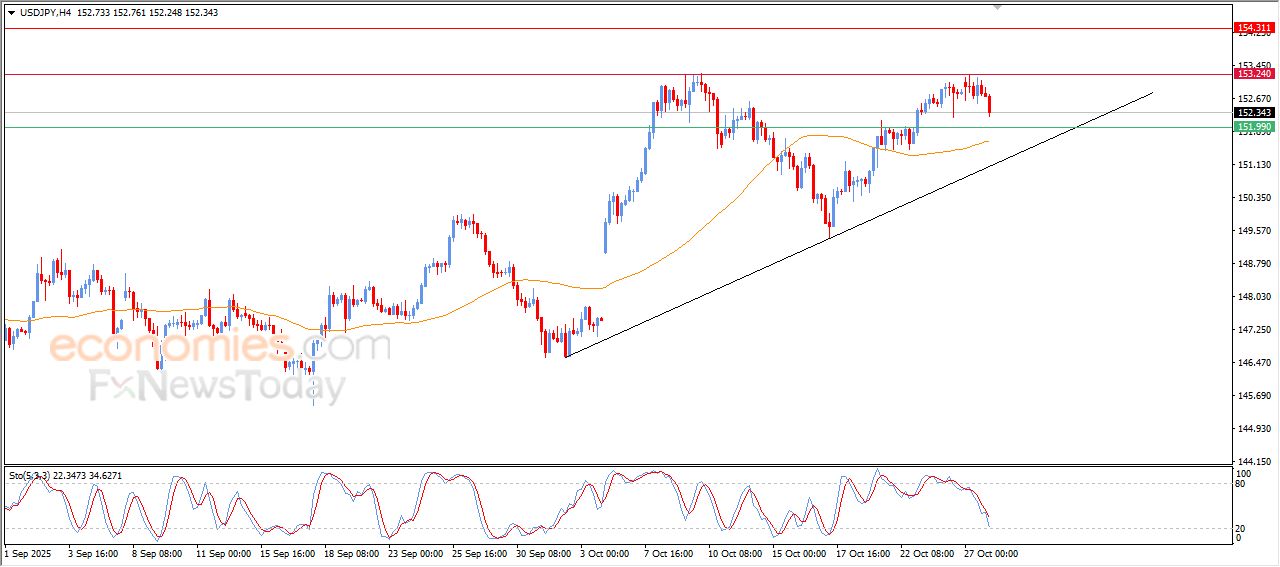
Task: Click the economies.com watermark logo
Action: click(x=218, y=347)
